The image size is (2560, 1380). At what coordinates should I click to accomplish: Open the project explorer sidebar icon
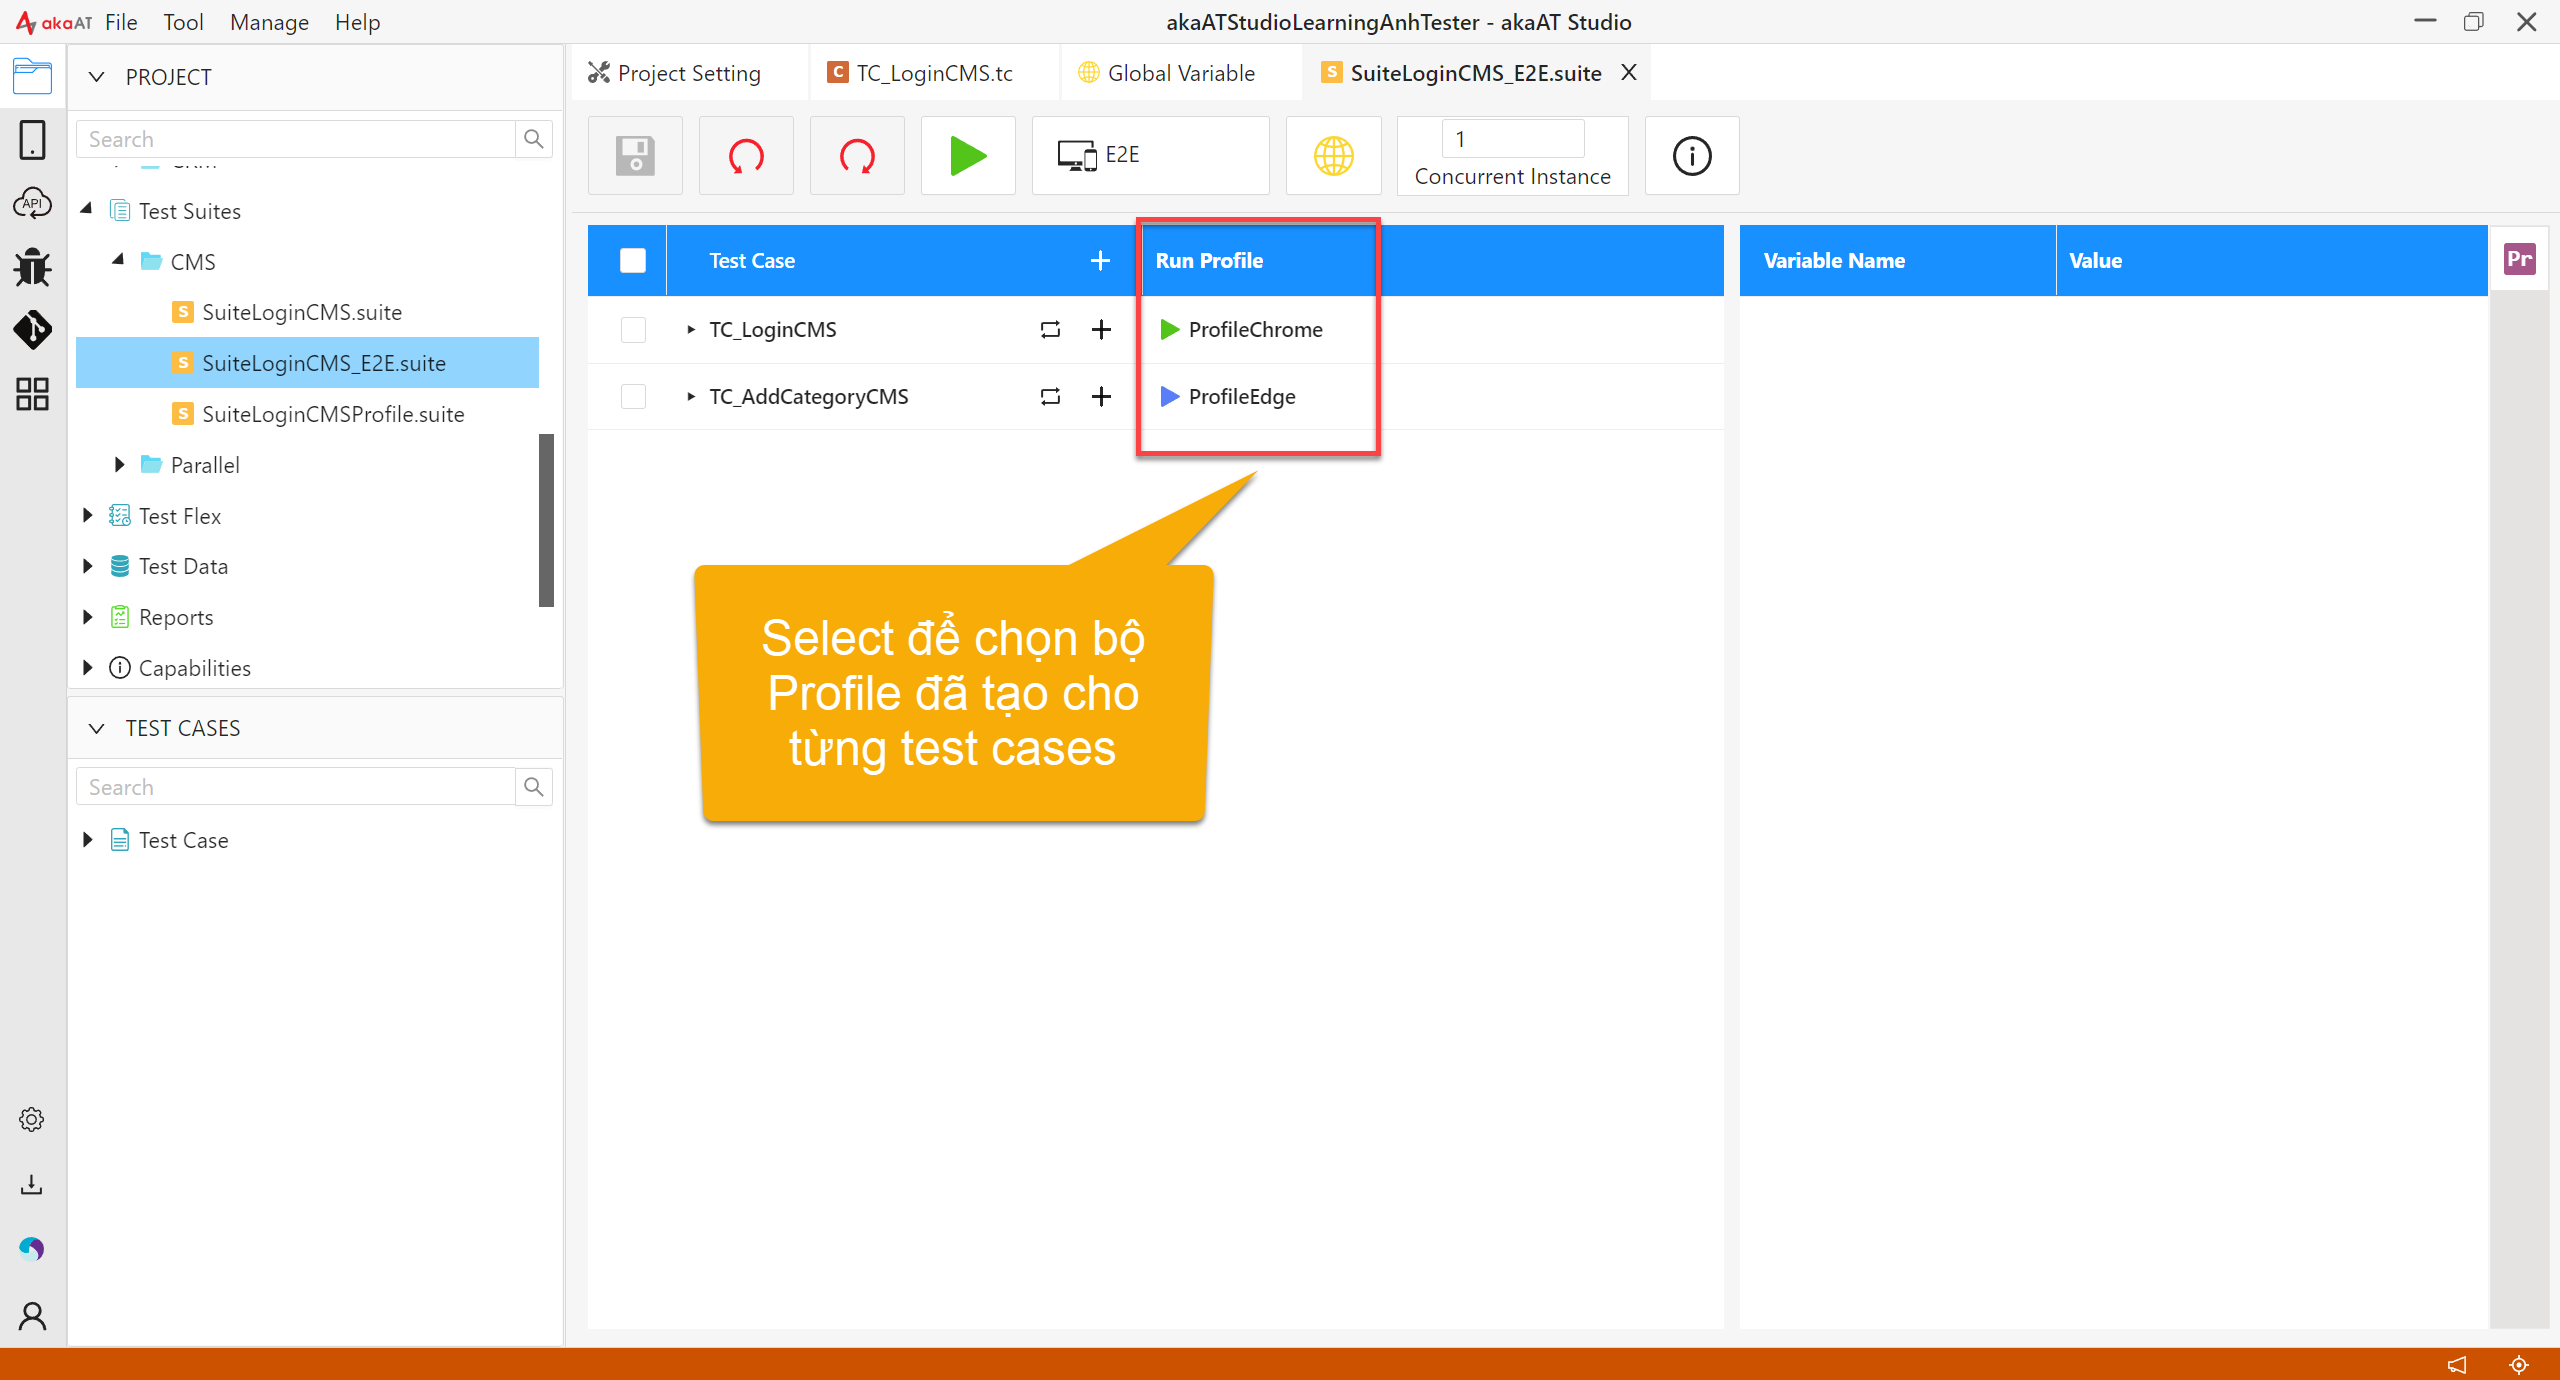coord(32,76)
